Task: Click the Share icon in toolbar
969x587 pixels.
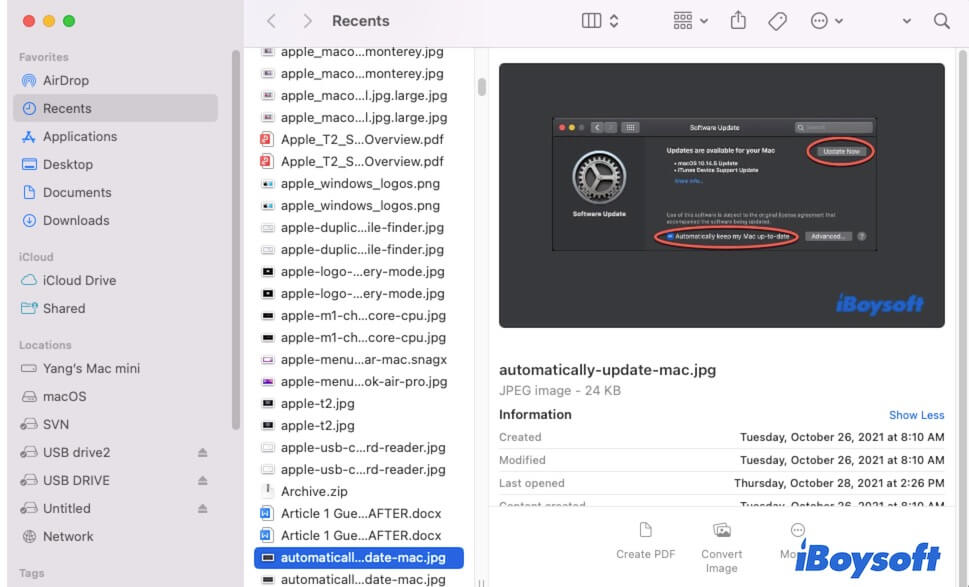Action: 739,21
